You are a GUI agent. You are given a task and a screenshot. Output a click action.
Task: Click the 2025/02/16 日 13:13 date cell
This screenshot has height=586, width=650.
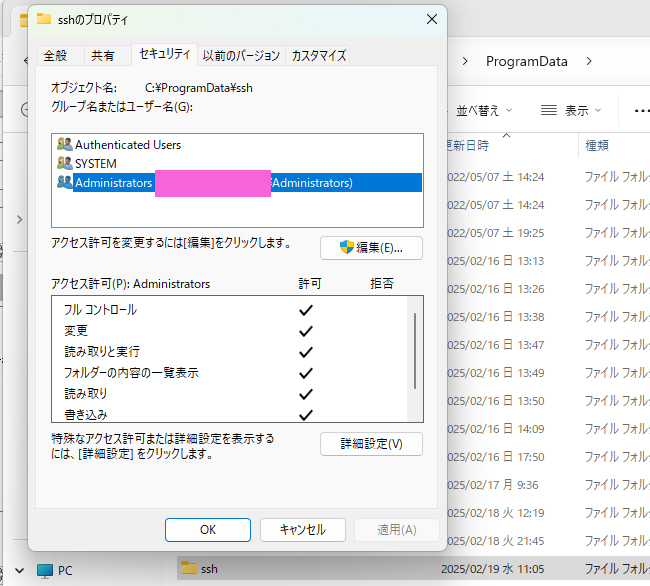496,261
